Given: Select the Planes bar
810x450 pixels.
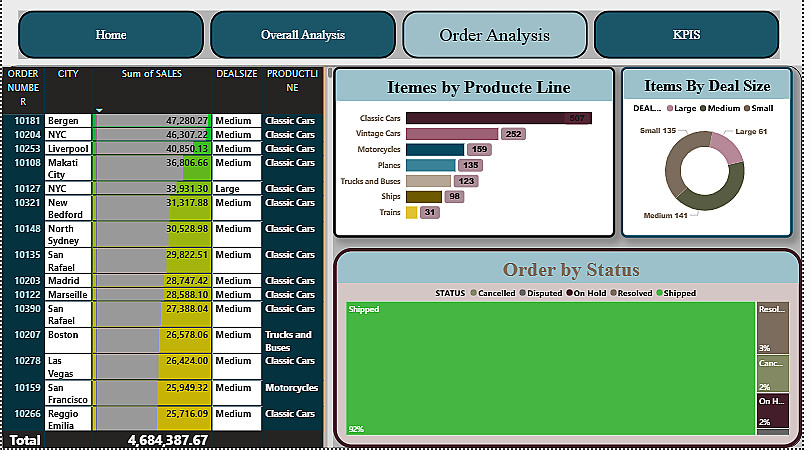Looking at the screenshot, I should click(x=430, y=165).
